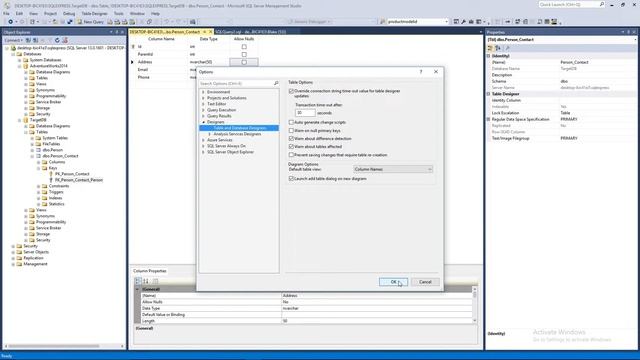The image size is (640, 360).
Task: Click the wrench icon in the main toolbar
Action: [x=463, y=22]
